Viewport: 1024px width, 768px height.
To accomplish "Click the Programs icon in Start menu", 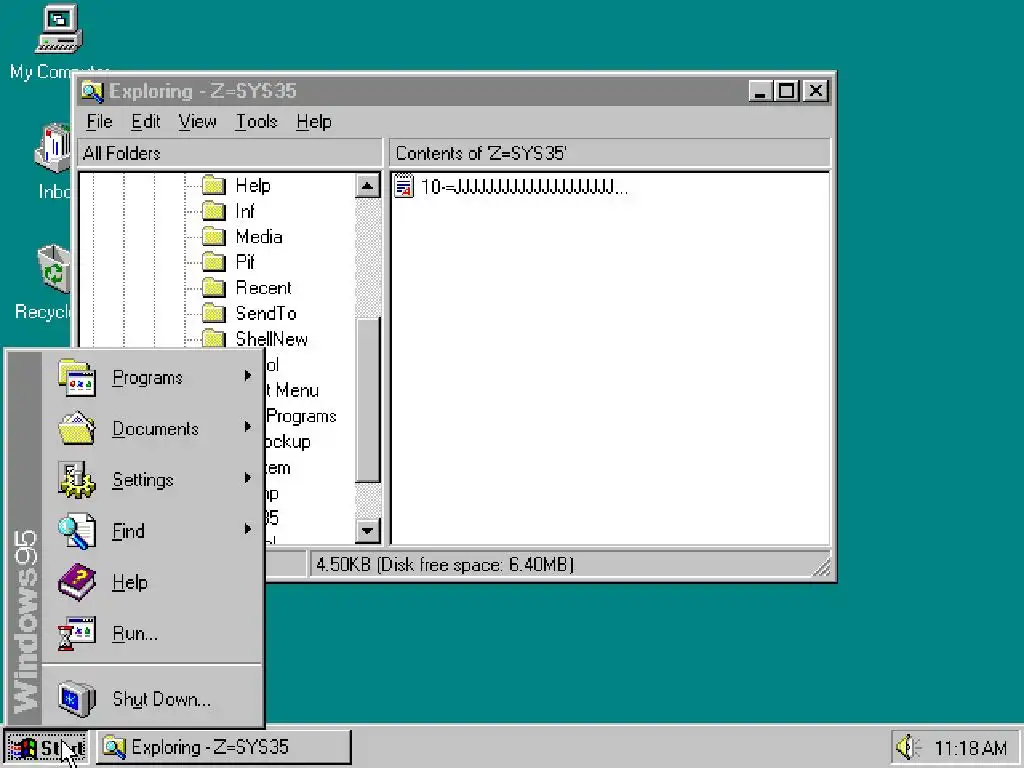I will (x=77, y=377).
